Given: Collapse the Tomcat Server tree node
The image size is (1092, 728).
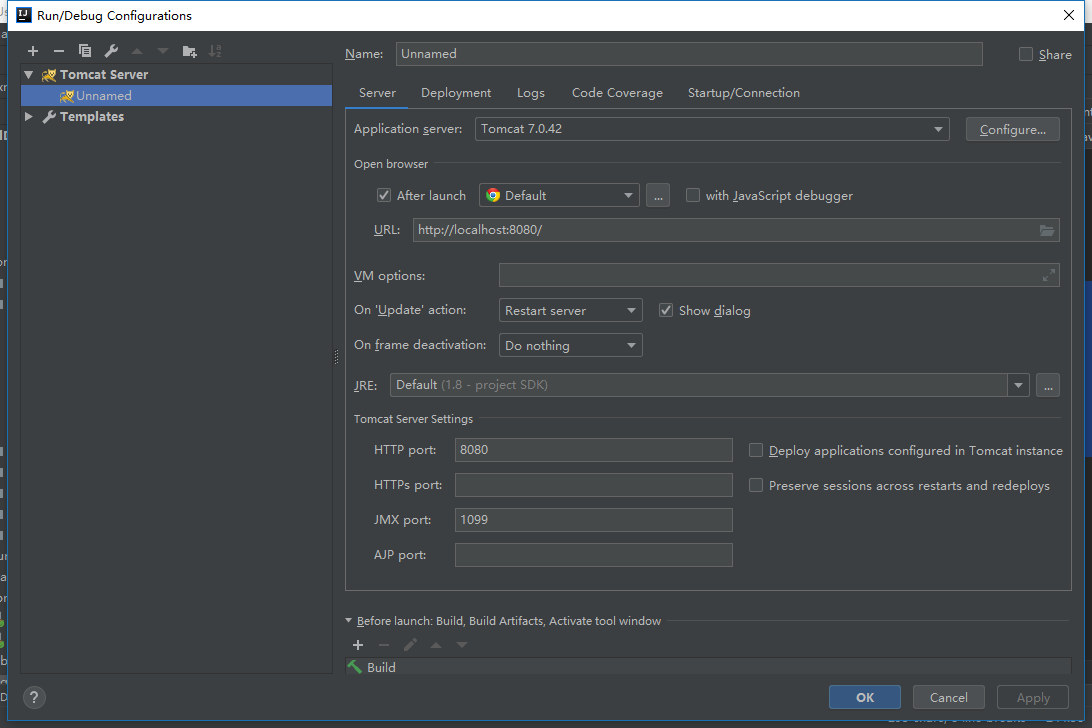Looking at the screenshot, I should pyautogui.click(x=29, y=75).
